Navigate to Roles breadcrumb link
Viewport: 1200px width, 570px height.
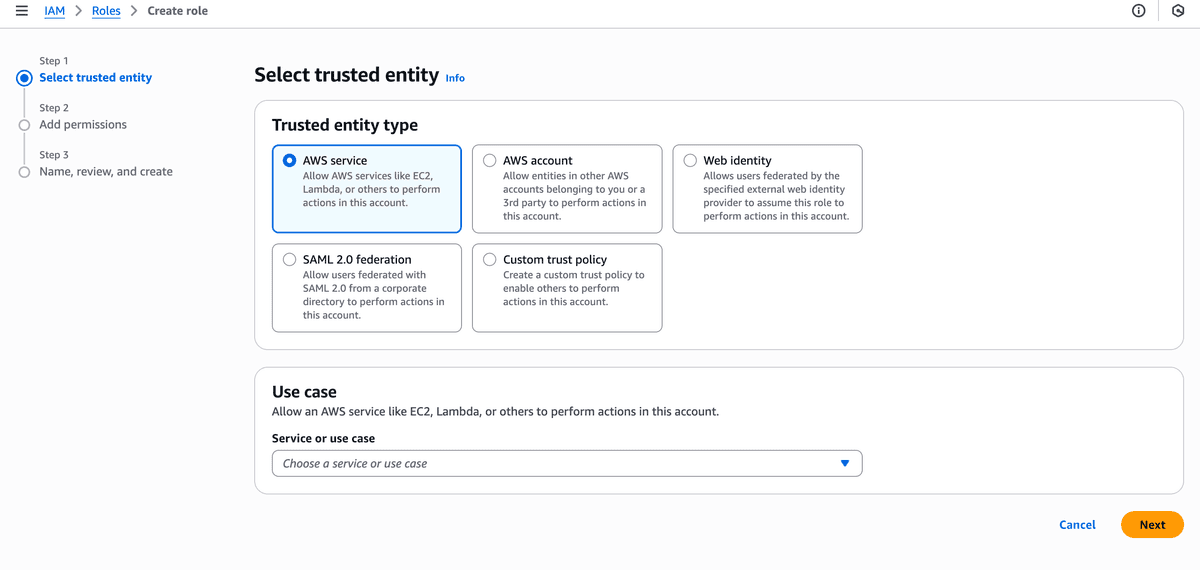106,11
